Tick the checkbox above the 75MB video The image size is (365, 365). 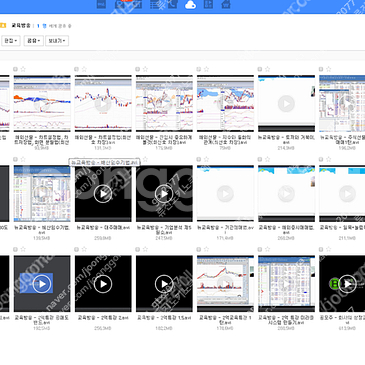[x=199, y=69]
